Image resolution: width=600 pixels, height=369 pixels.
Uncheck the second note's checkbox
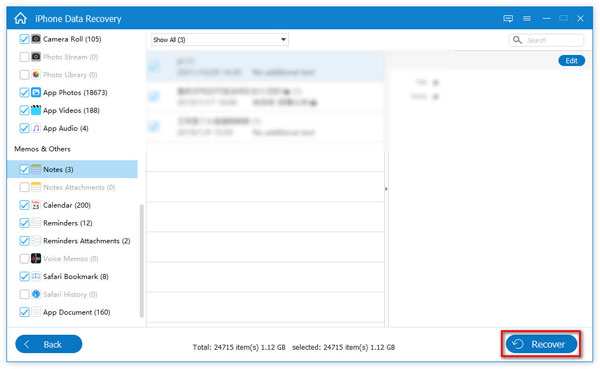[x=154, y=96]
